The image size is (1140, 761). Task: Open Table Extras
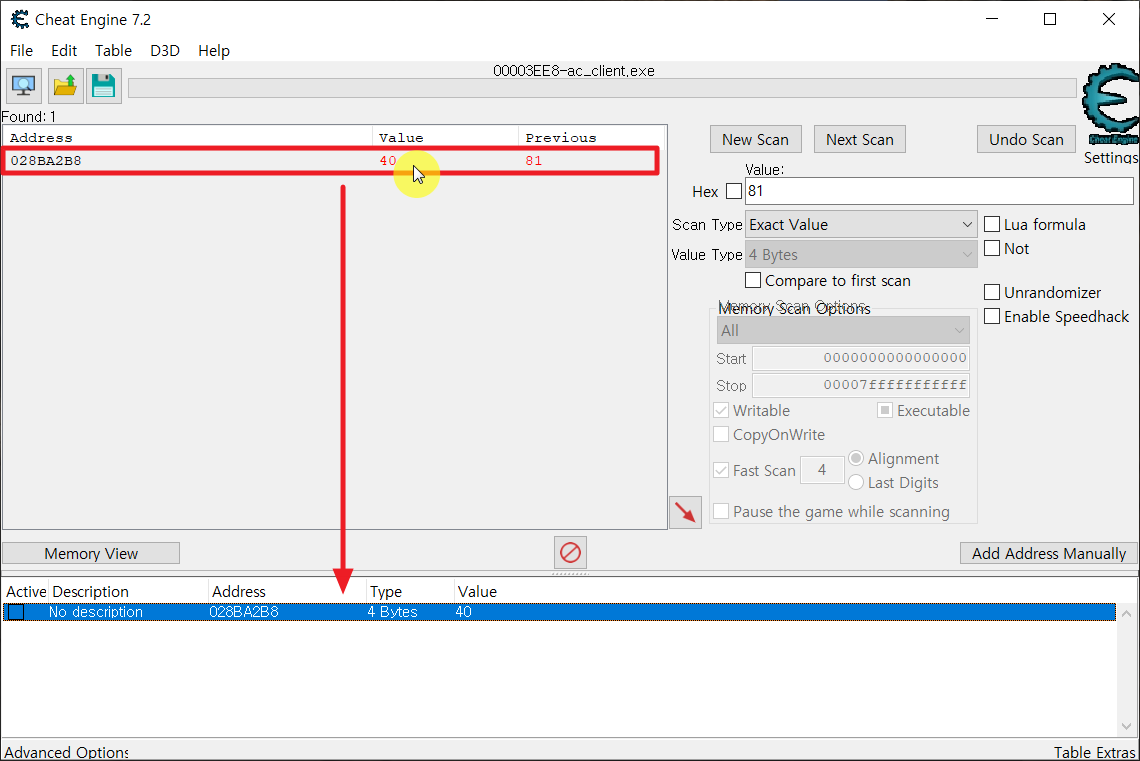coord(1095,752)
